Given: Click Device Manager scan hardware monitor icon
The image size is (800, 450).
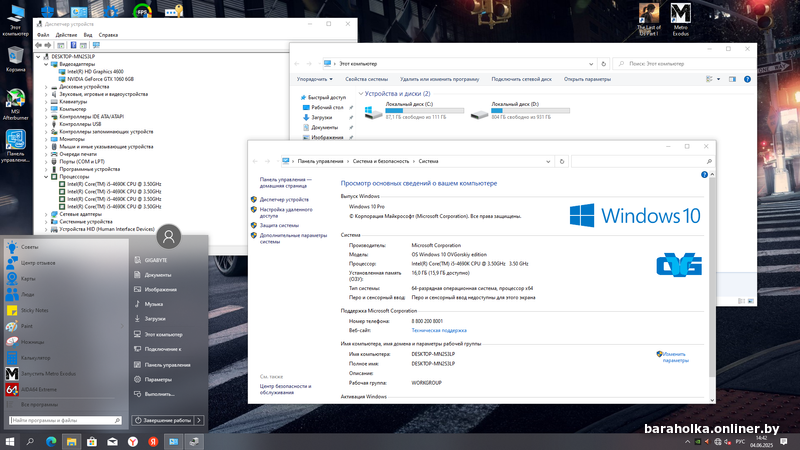Looking at the screenshot, I should pyautogui.click(x=96, y=45).
